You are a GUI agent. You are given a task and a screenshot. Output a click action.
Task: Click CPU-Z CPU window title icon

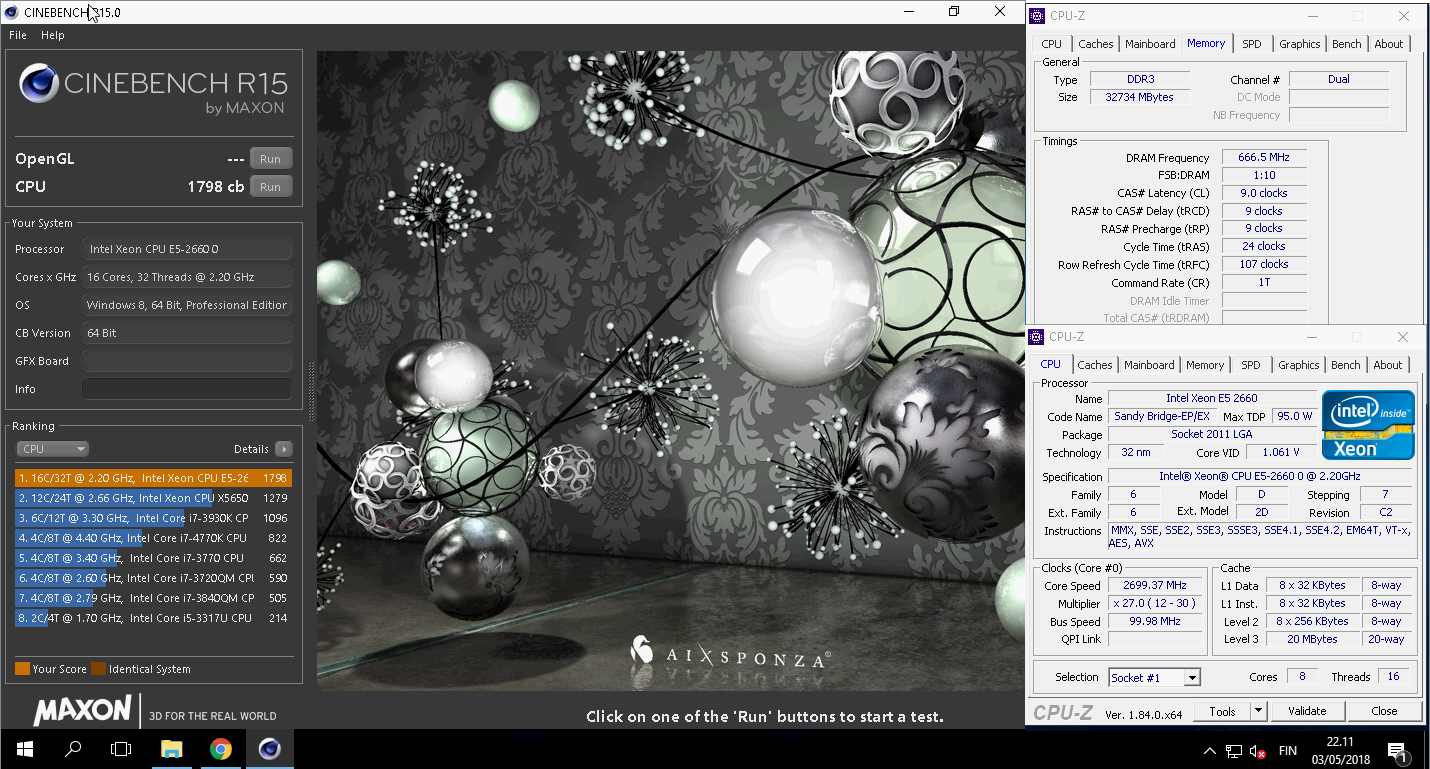click(1037, 337)
